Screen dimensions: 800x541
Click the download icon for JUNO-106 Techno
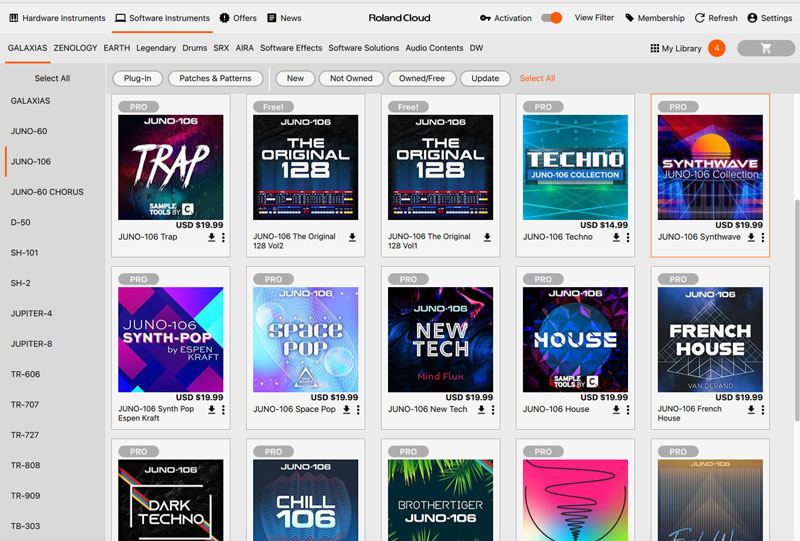coord(617,238)
